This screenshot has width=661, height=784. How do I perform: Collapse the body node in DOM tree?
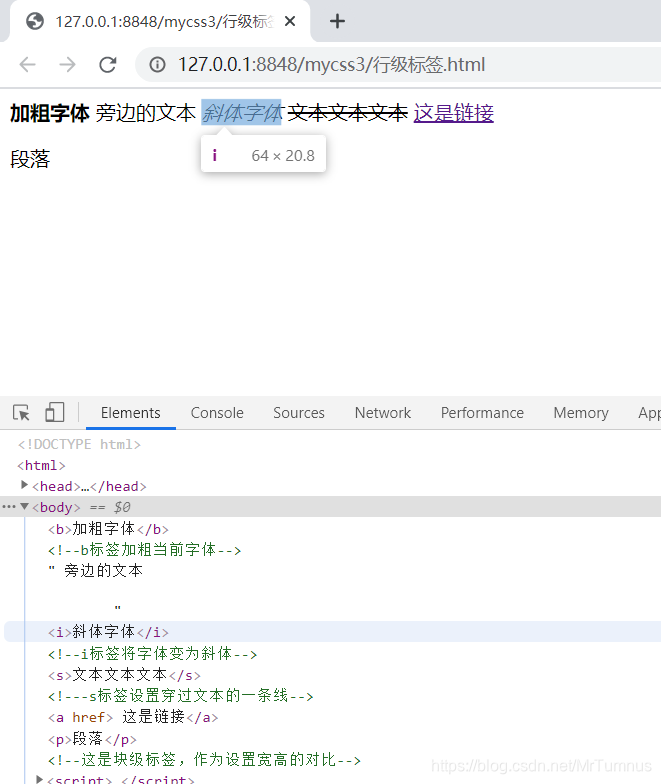[24, 506]
